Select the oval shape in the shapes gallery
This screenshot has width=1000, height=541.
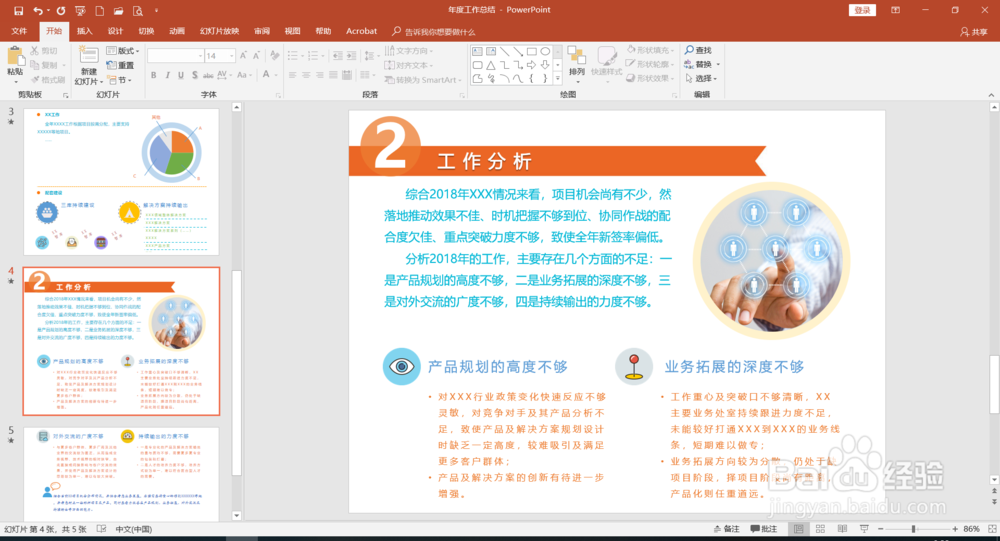(x=545, y=51)
